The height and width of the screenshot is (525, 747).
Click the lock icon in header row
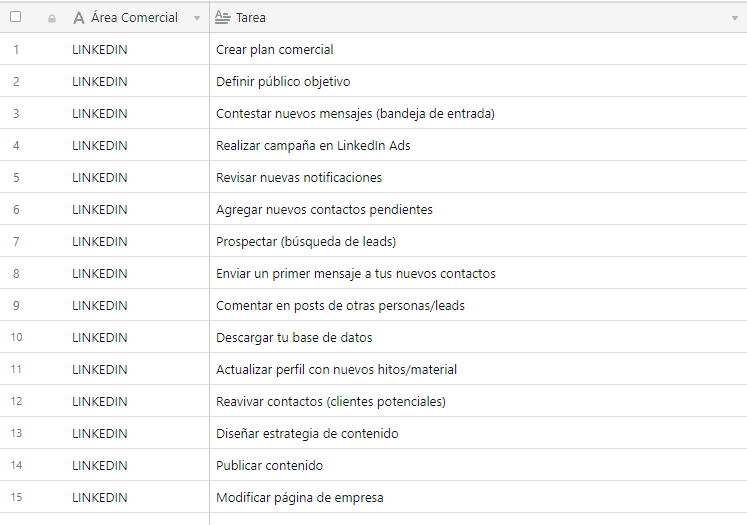click(x=52, y=19)
